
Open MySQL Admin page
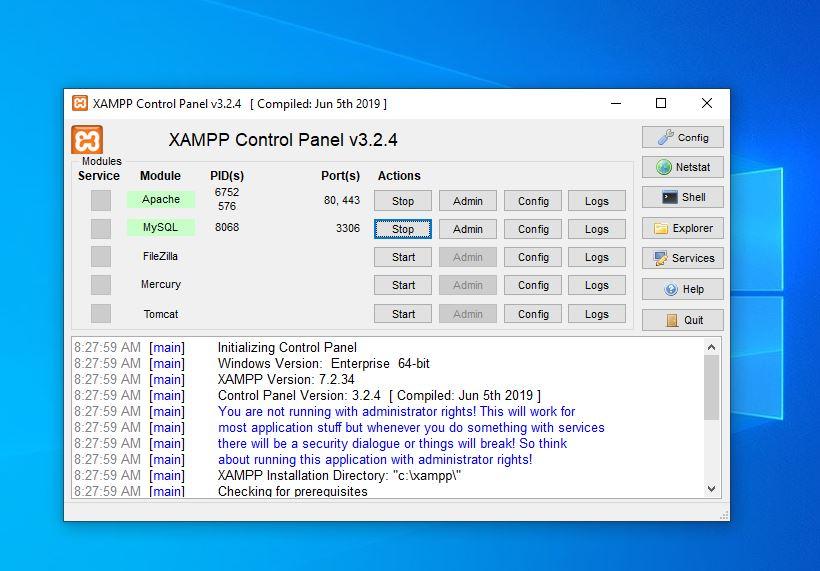pos(468,229)
